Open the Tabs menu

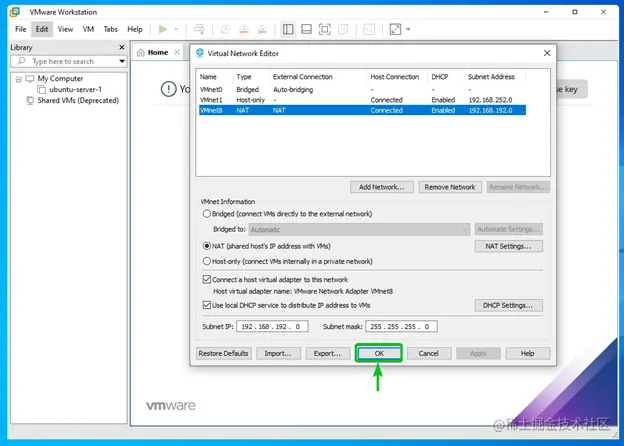click(x=111, y=29)
